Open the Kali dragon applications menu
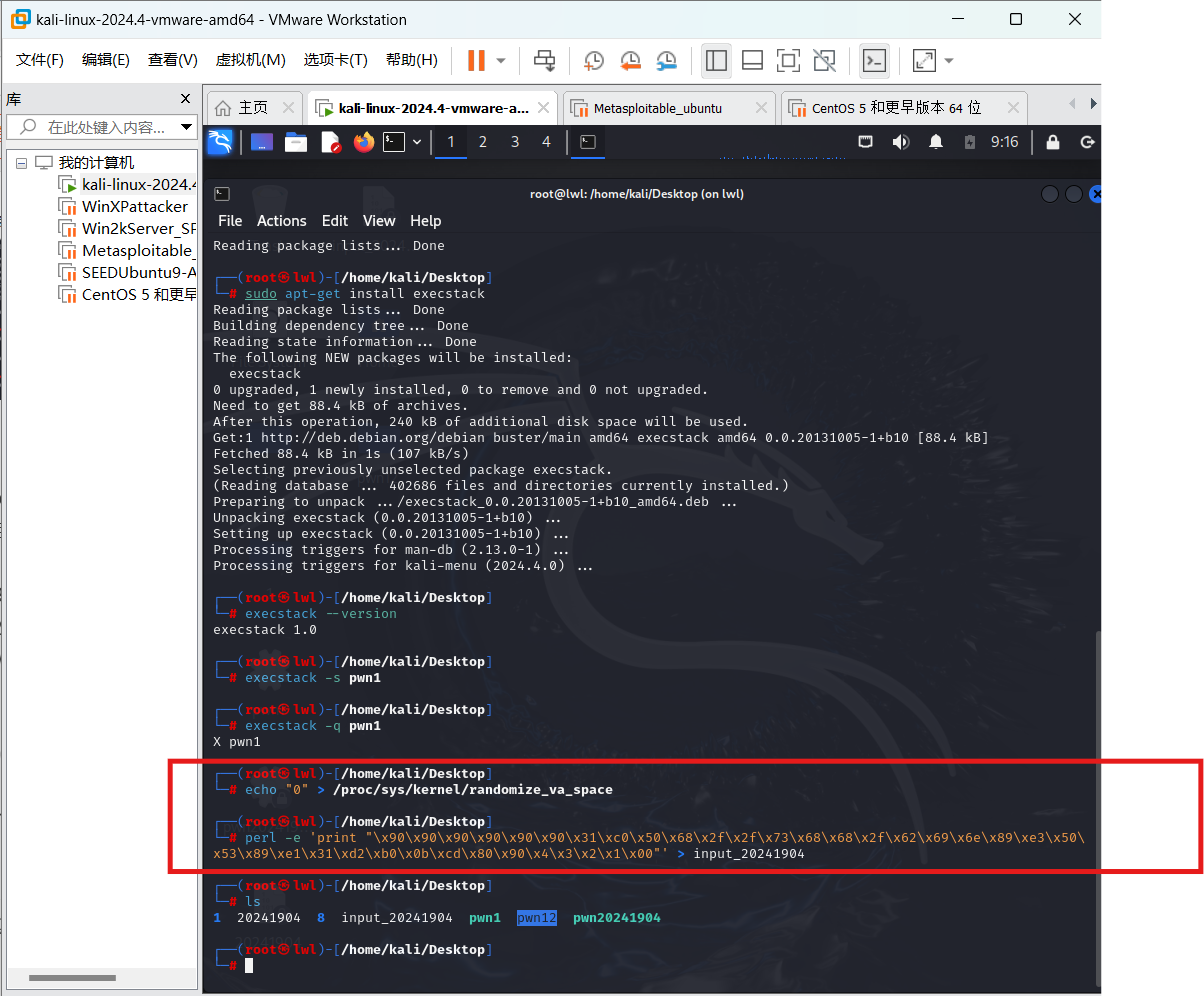Image resolution: width=1204 pixels, height=996 pixels. (220, 142)
